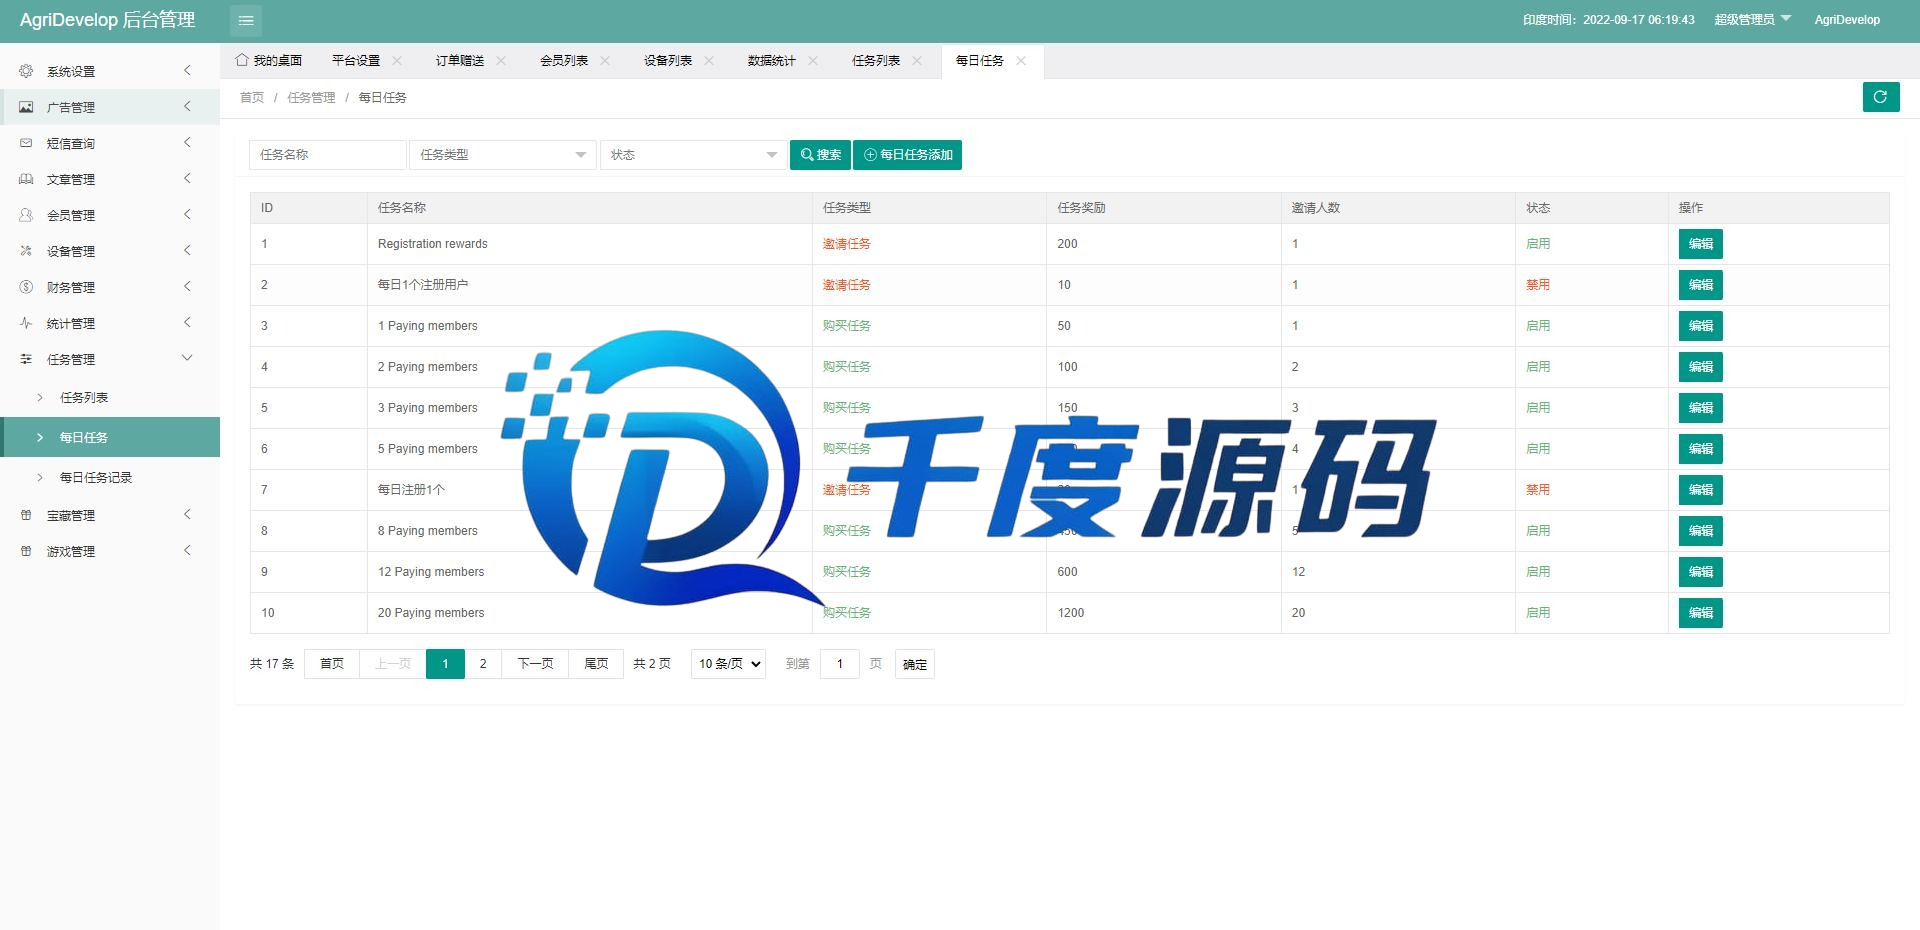The height and width of the screenshot is (930, 1920).
Task: Click the AgriDevelop link in header
Action: point(1847,20)
